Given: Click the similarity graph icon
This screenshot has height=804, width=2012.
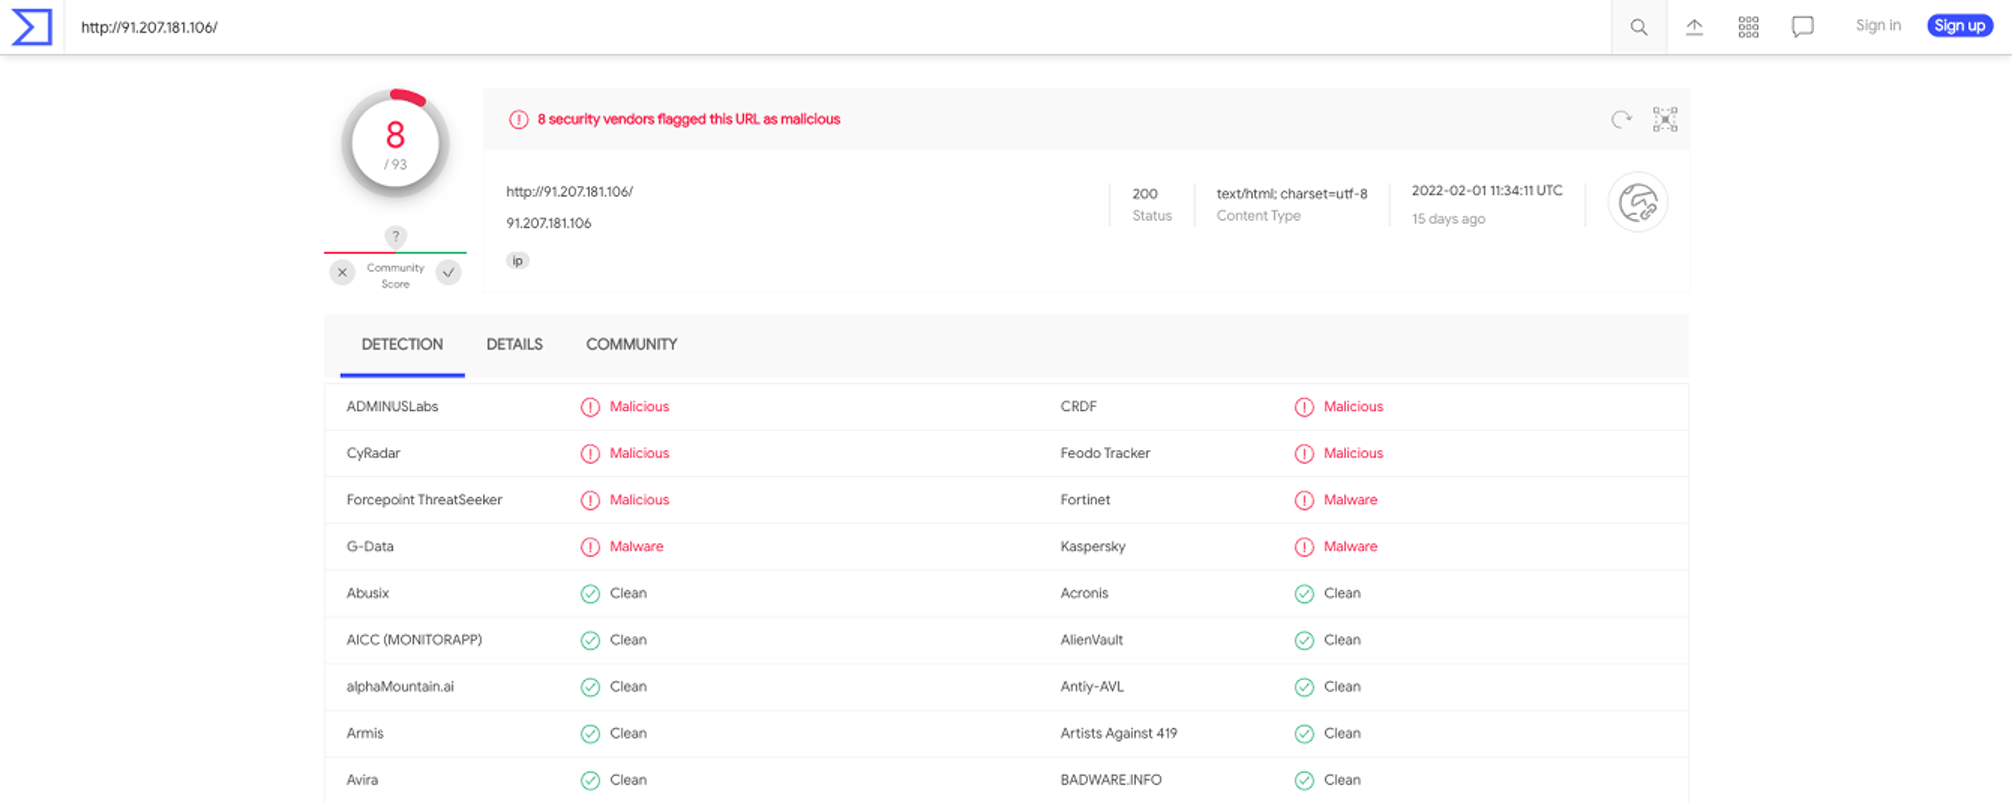Looking at the screenshot, I should [1665, 120].
